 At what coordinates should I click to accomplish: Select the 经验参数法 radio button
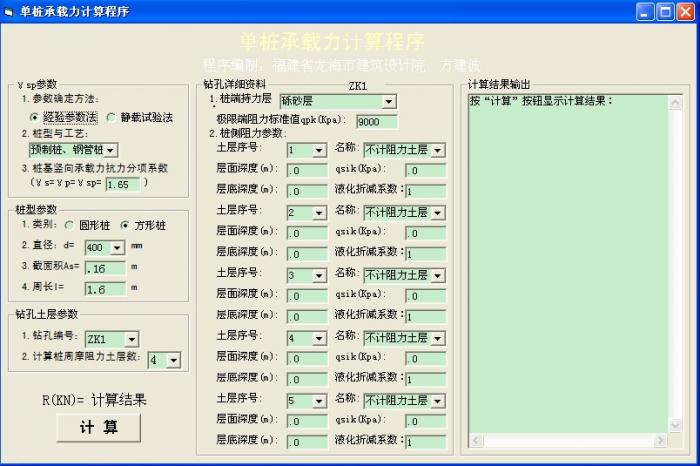(35, 118)
